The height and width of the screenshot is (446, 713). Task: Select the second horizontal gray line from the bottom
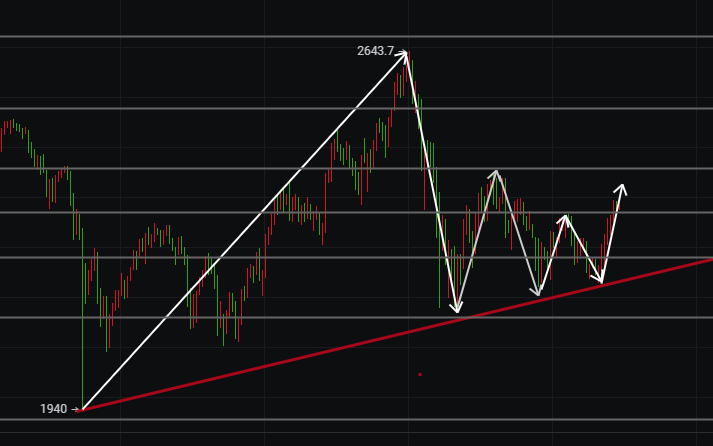point(200,317)
